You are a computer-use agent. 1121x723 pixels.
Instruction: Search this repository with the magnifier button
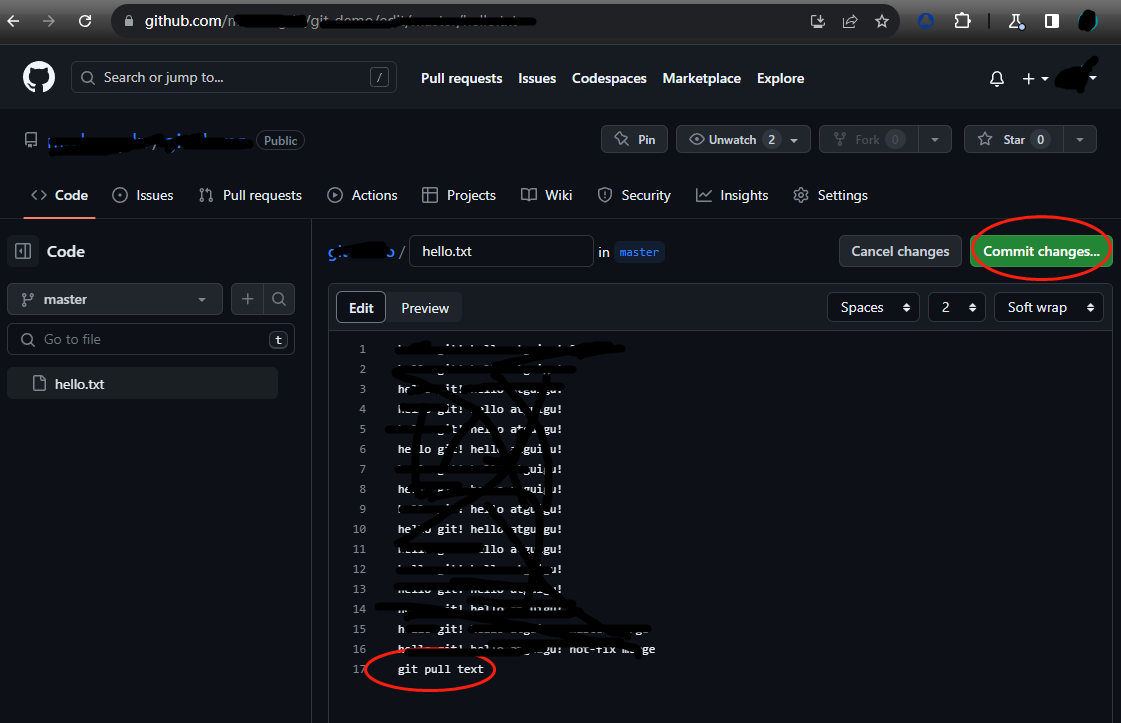279,299
